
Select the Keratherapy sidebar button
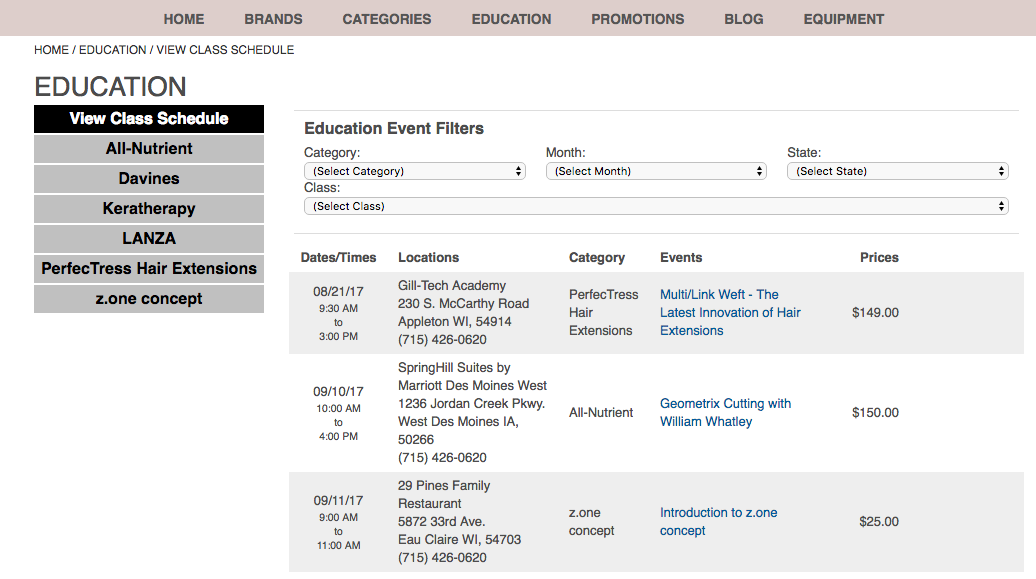tap(149, 209)
